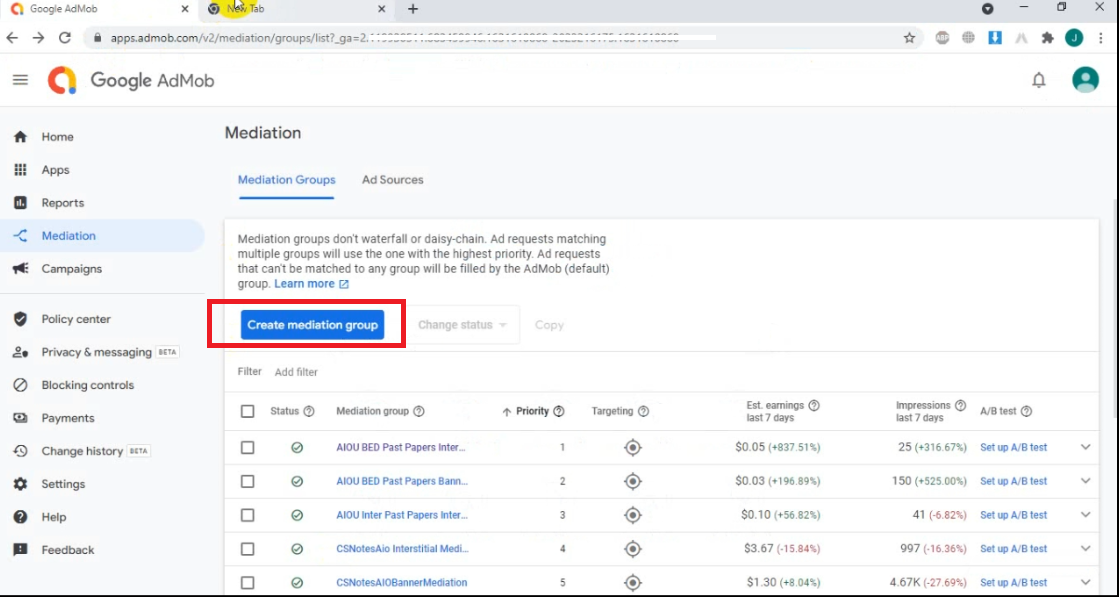This screenshot has height=597, width=1119.
Task: Click Mediation group column help icon
Action: point(419,411)
